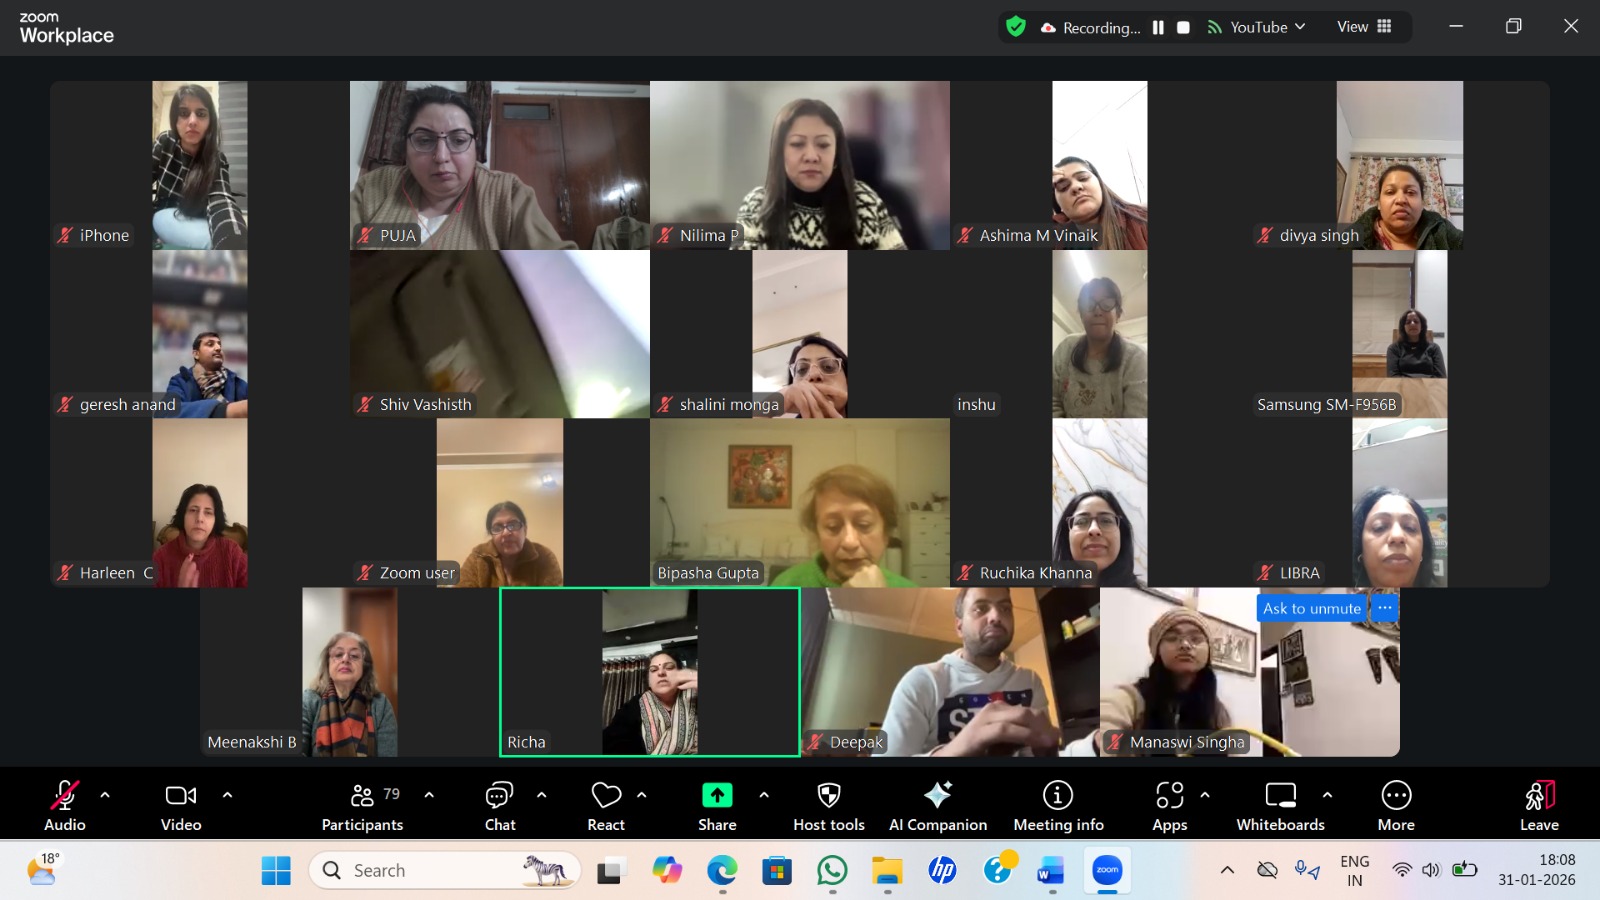
Task: Expand audio options arrow next to Audio
Action: coord(105,795)
